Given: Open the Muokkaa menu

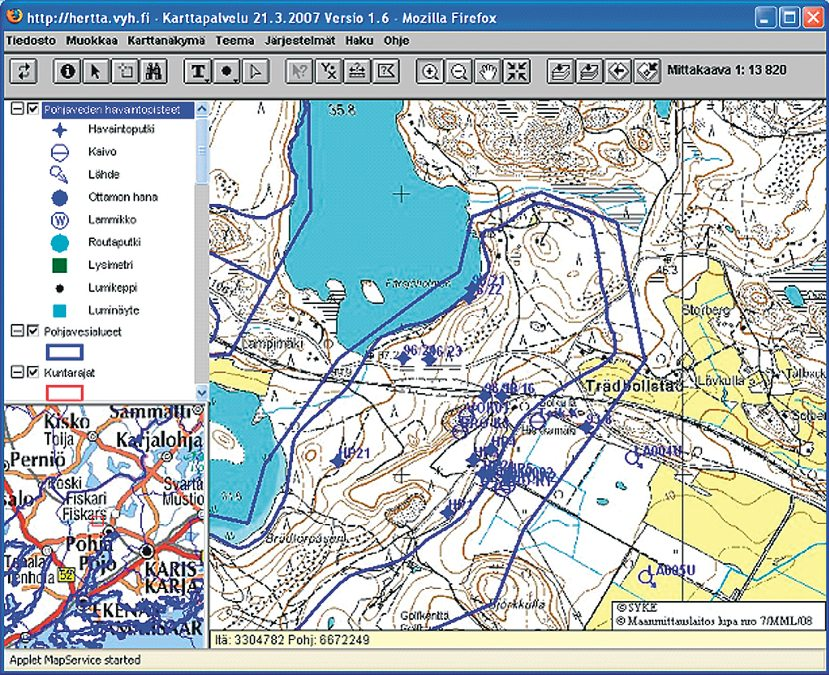Looking at the screenshot, I should [x=92, y=41].
